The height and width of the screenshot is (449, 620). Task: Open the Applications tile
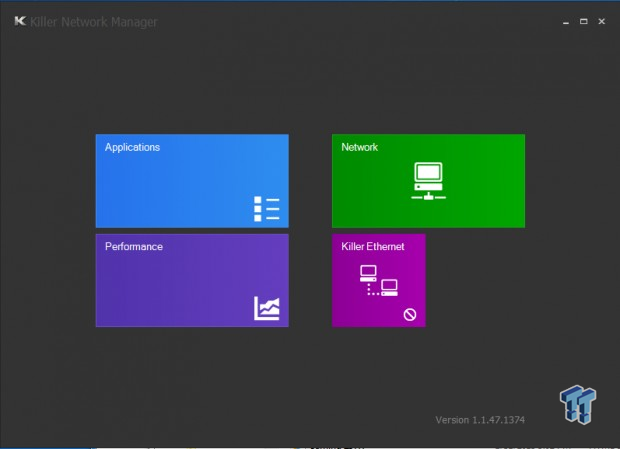192,181
